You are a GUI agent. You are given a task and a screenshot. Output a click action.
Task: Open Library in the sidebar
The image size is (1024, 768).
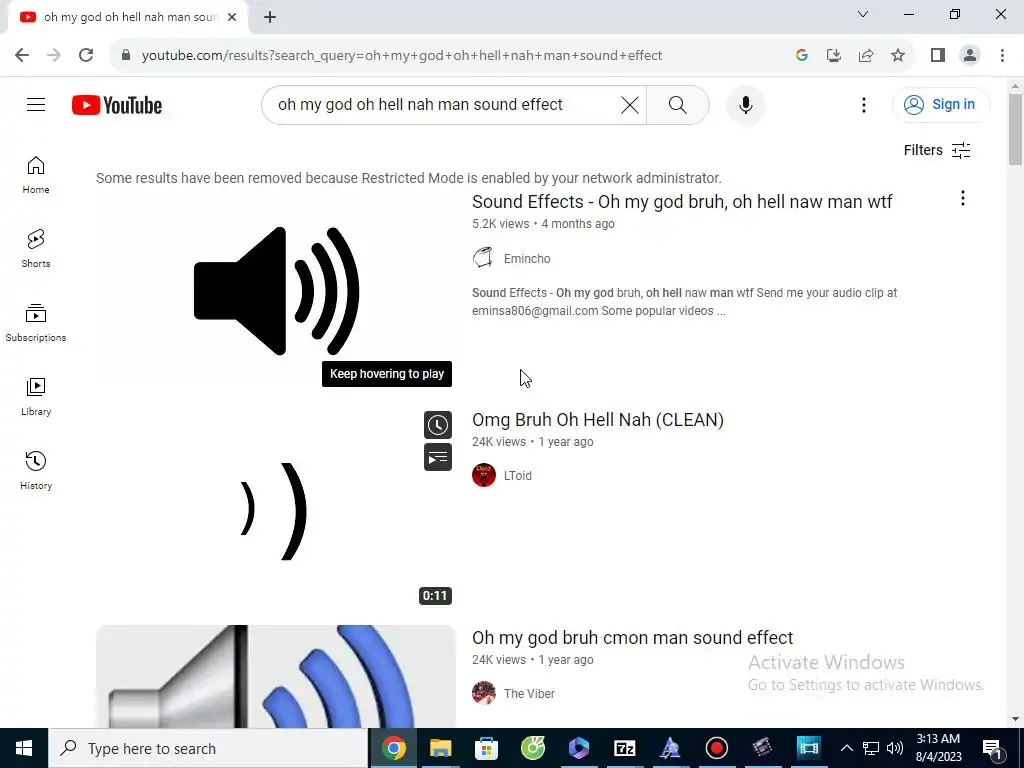point(36,396)
